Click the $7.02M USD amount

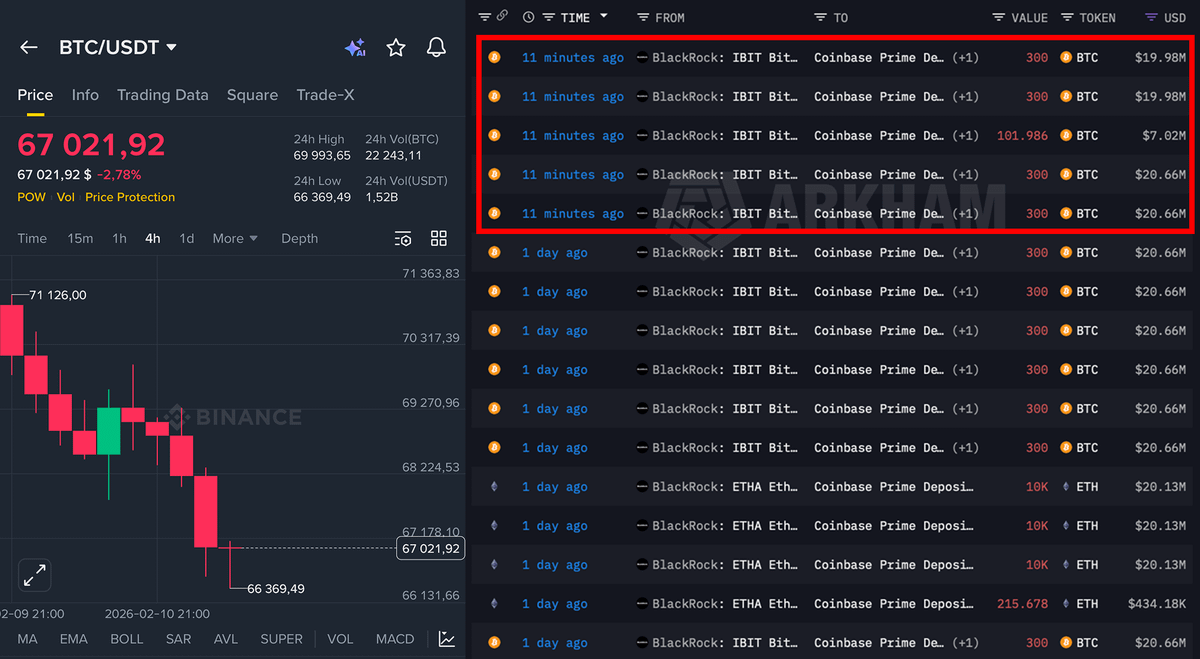point(1164,135)
